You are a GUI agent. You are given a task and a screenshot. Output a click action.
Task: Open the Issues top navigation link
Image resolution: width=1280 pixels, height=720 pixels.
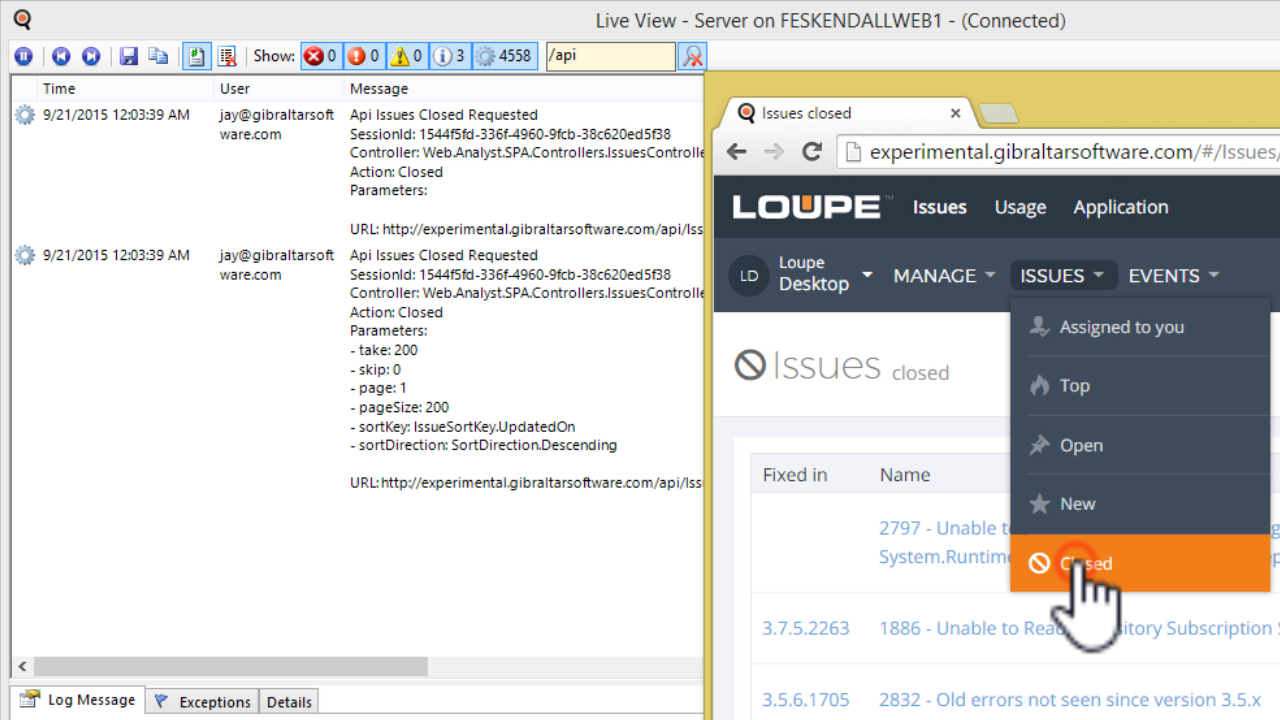[x=939, y=207]
